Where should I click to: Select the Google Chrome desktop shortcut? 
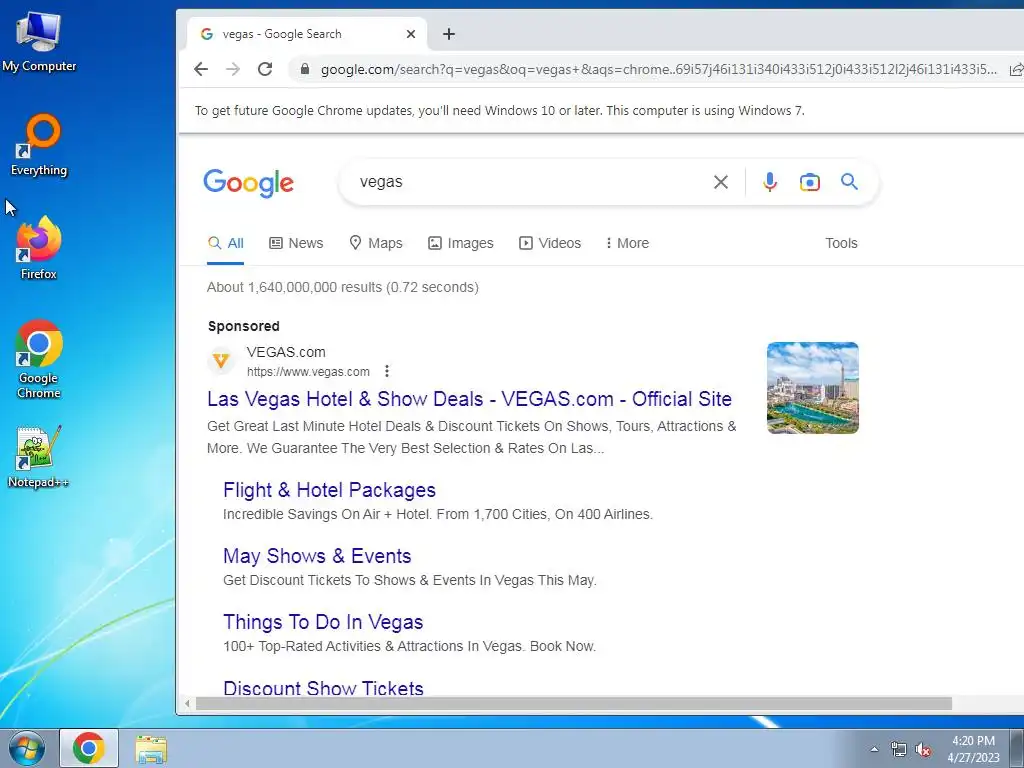39,359
